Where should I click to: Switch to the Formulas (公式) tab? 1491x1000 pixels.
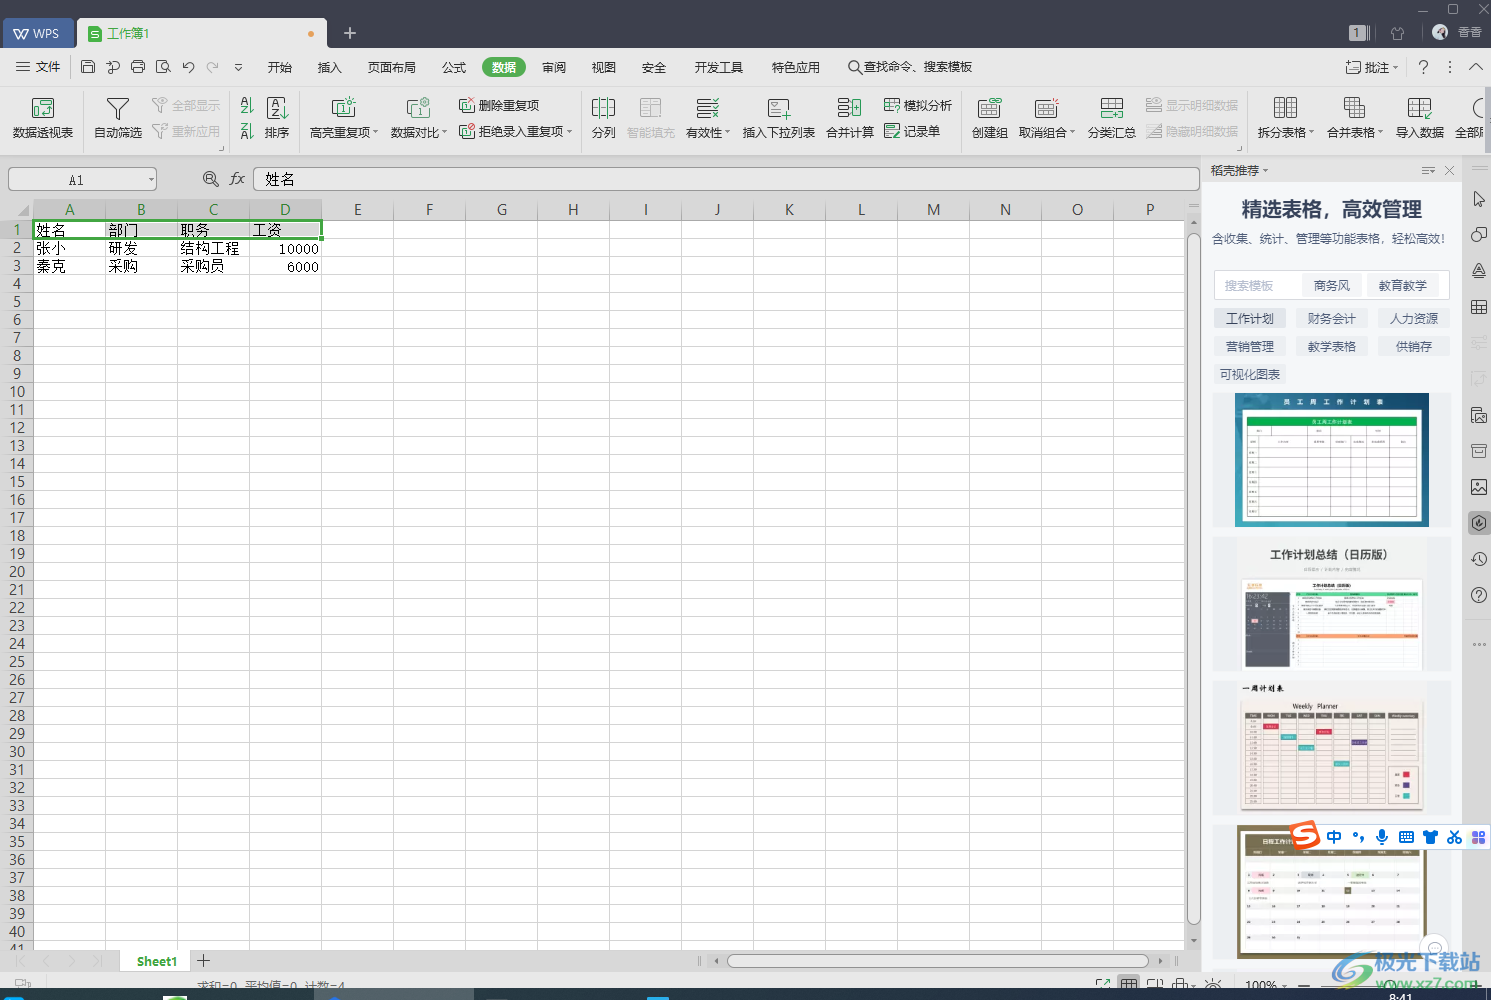pos(454,67)
